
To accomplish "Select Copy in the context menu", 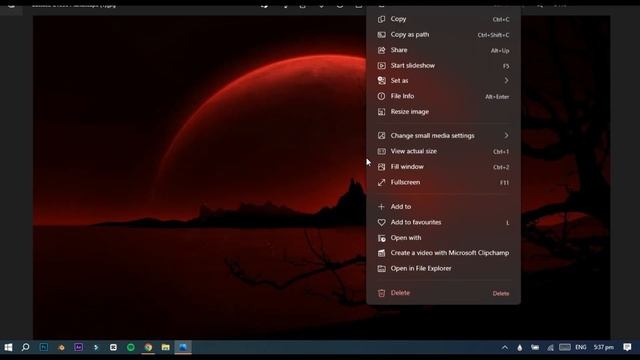I will [443, 19].
